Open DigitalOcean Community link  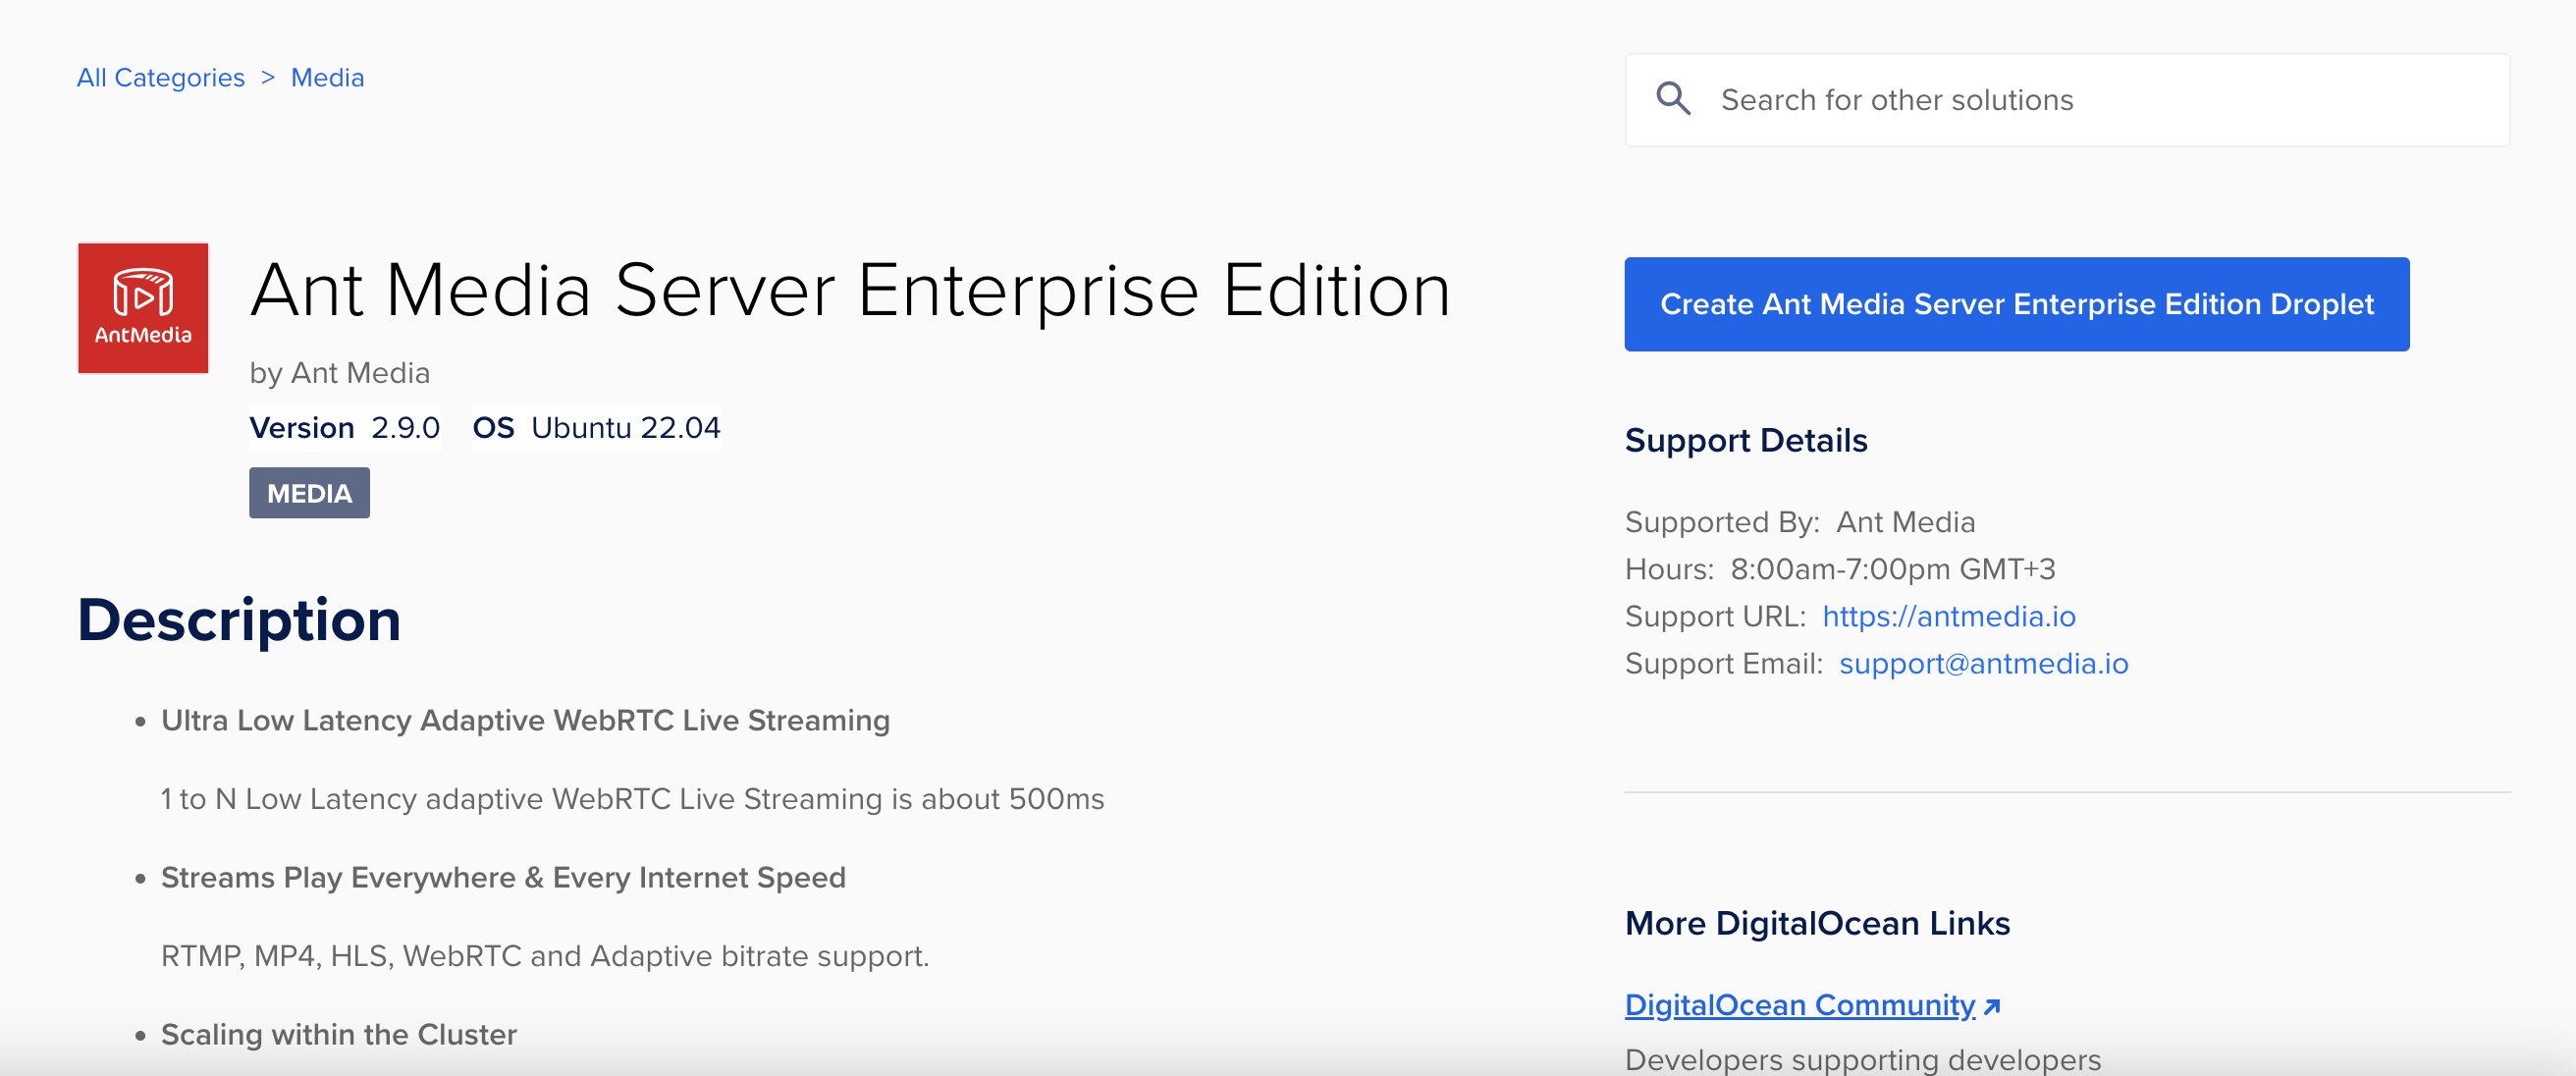point(1799,1004)
